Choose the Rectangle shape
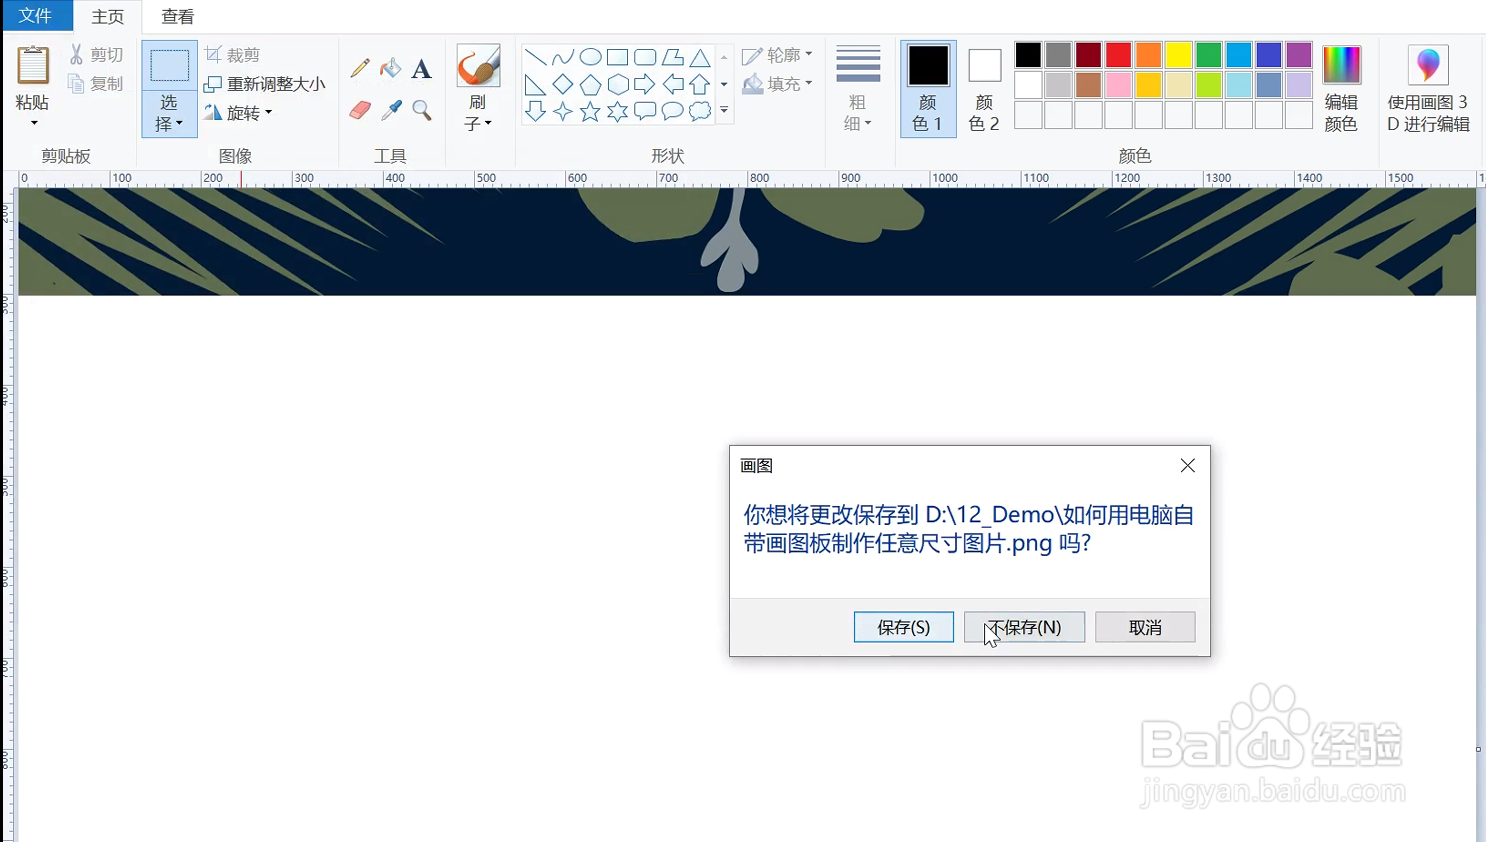Viewport: 1486px width, 842px height. 618,57
